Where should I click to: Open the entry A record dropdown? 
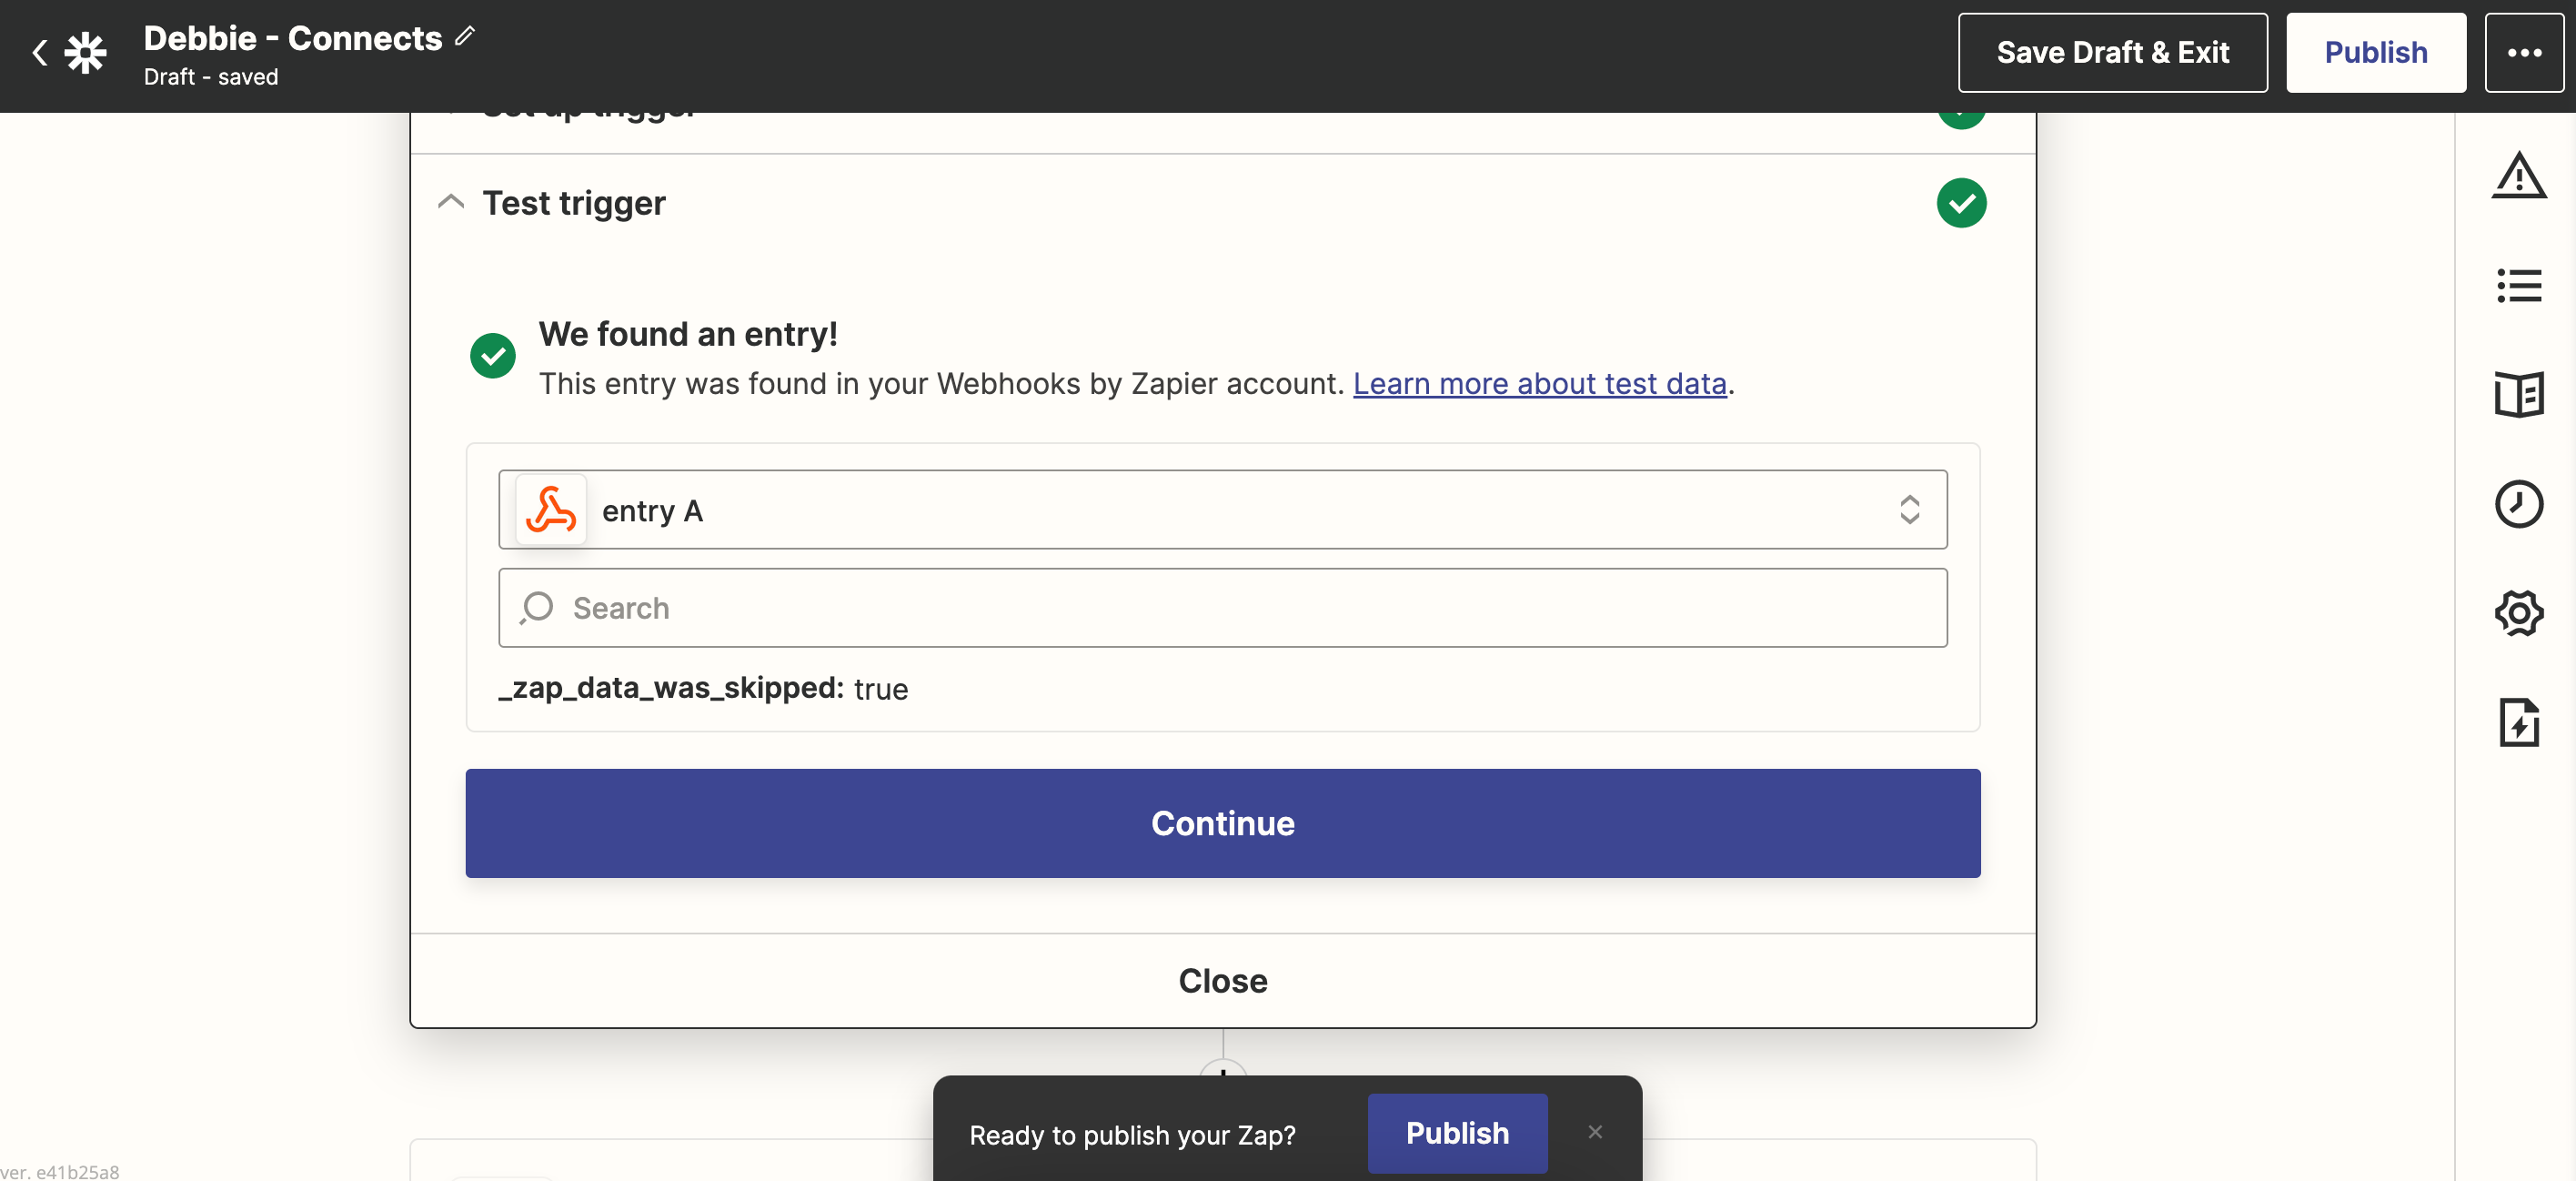click(1222, 510)
